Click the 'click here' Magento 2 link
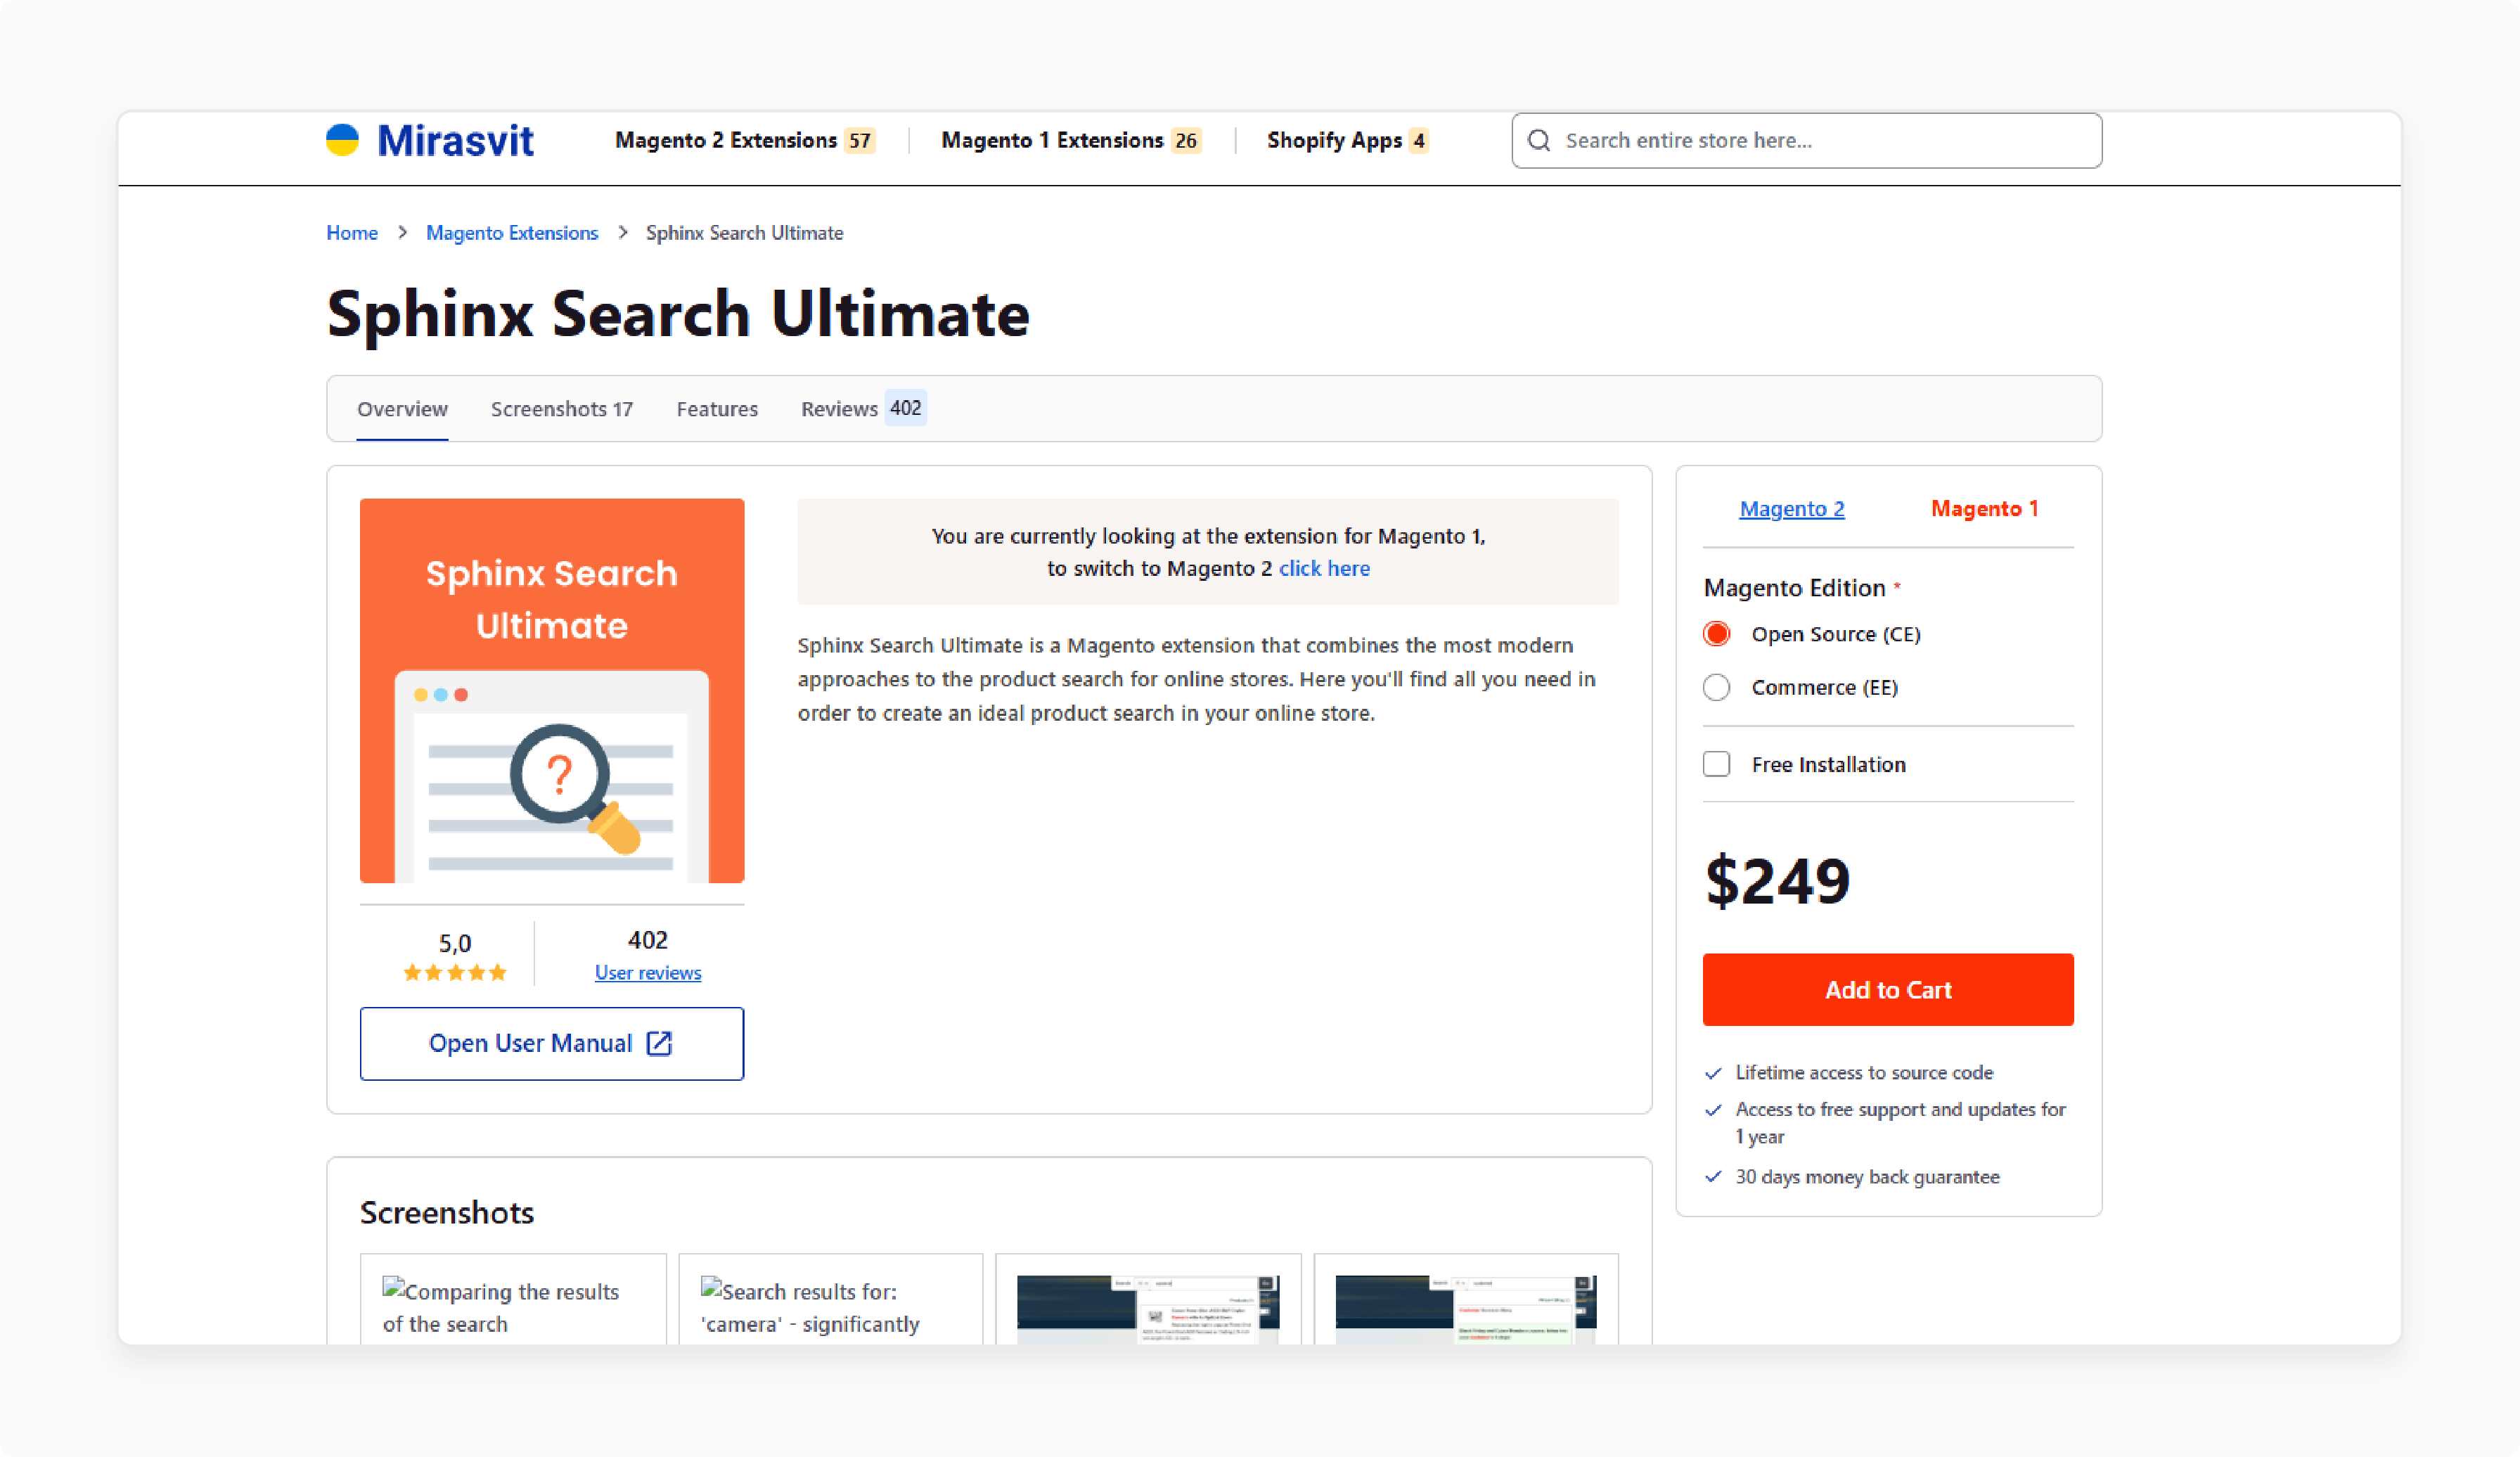The height and width of the screenshot is (1457, 2520). 1324,568
